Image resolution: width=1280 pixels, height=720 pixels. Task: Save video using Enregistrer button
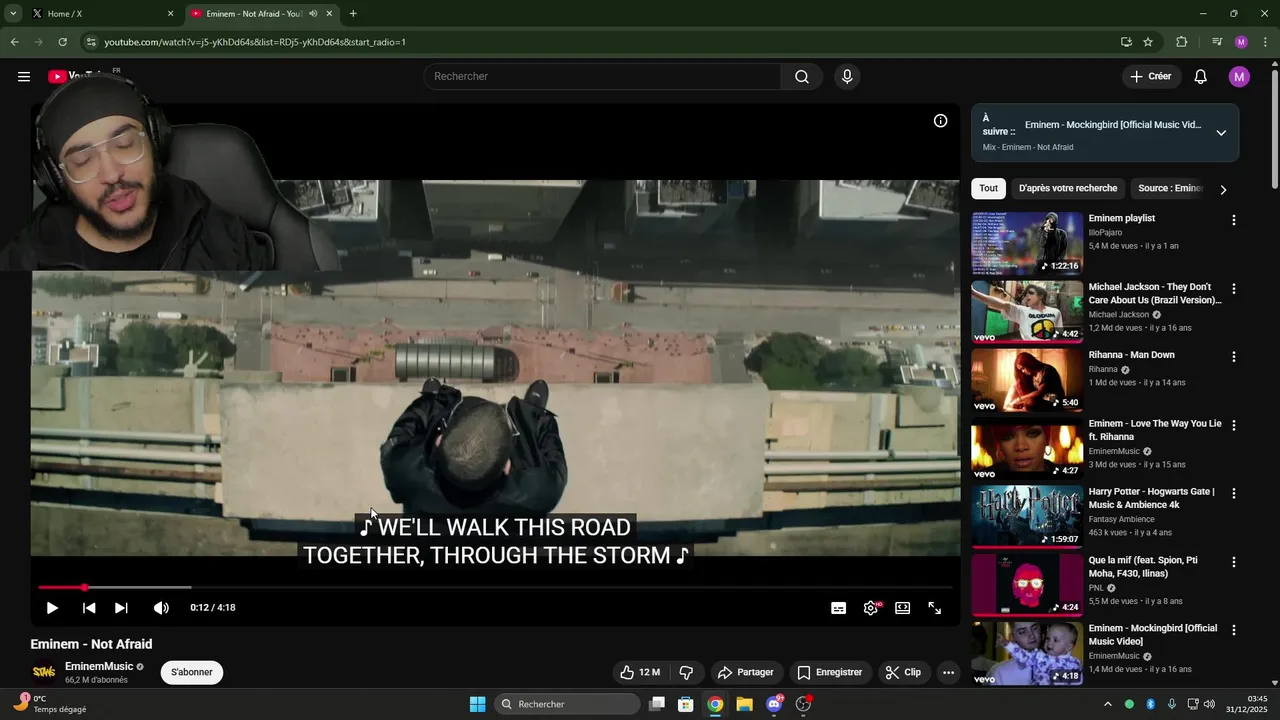point(830,673)
